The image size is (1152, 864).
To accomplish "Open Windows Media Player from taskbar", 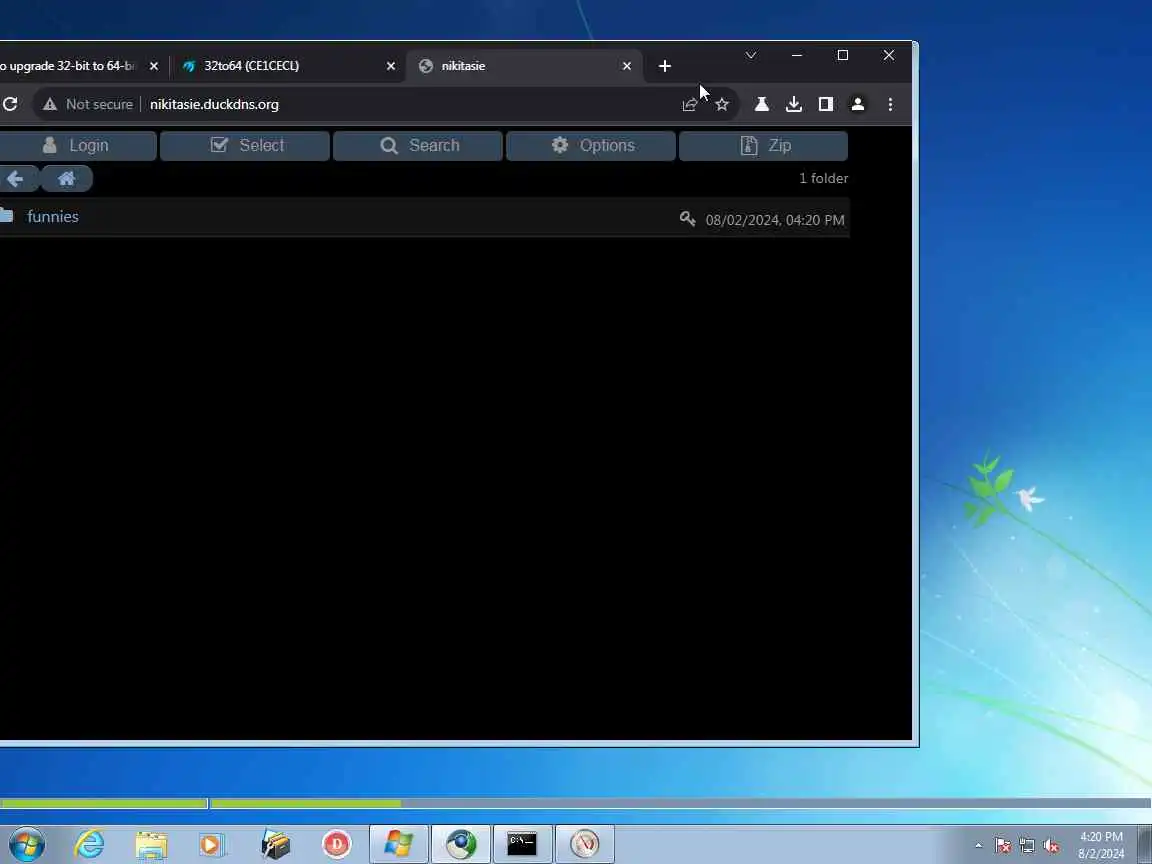I will pos(212,844).
